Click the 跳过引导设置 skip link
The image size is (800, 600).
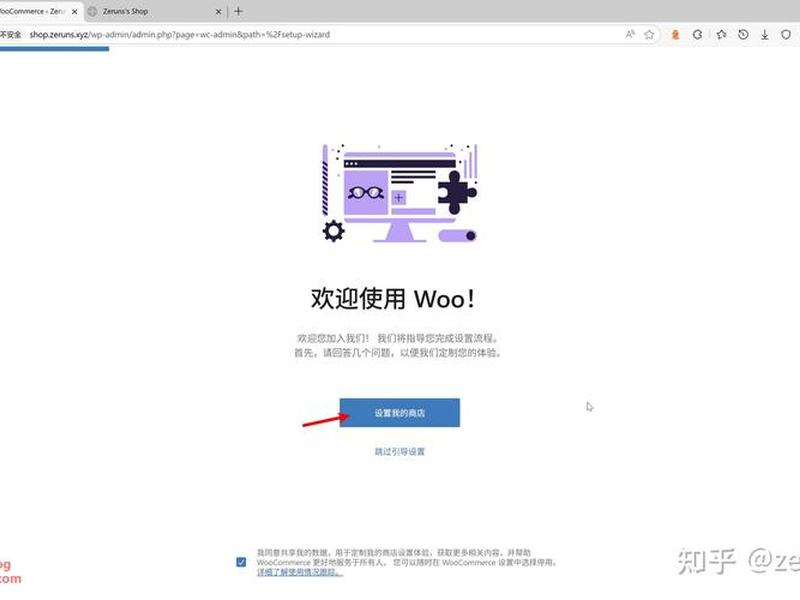pos(399,452)
